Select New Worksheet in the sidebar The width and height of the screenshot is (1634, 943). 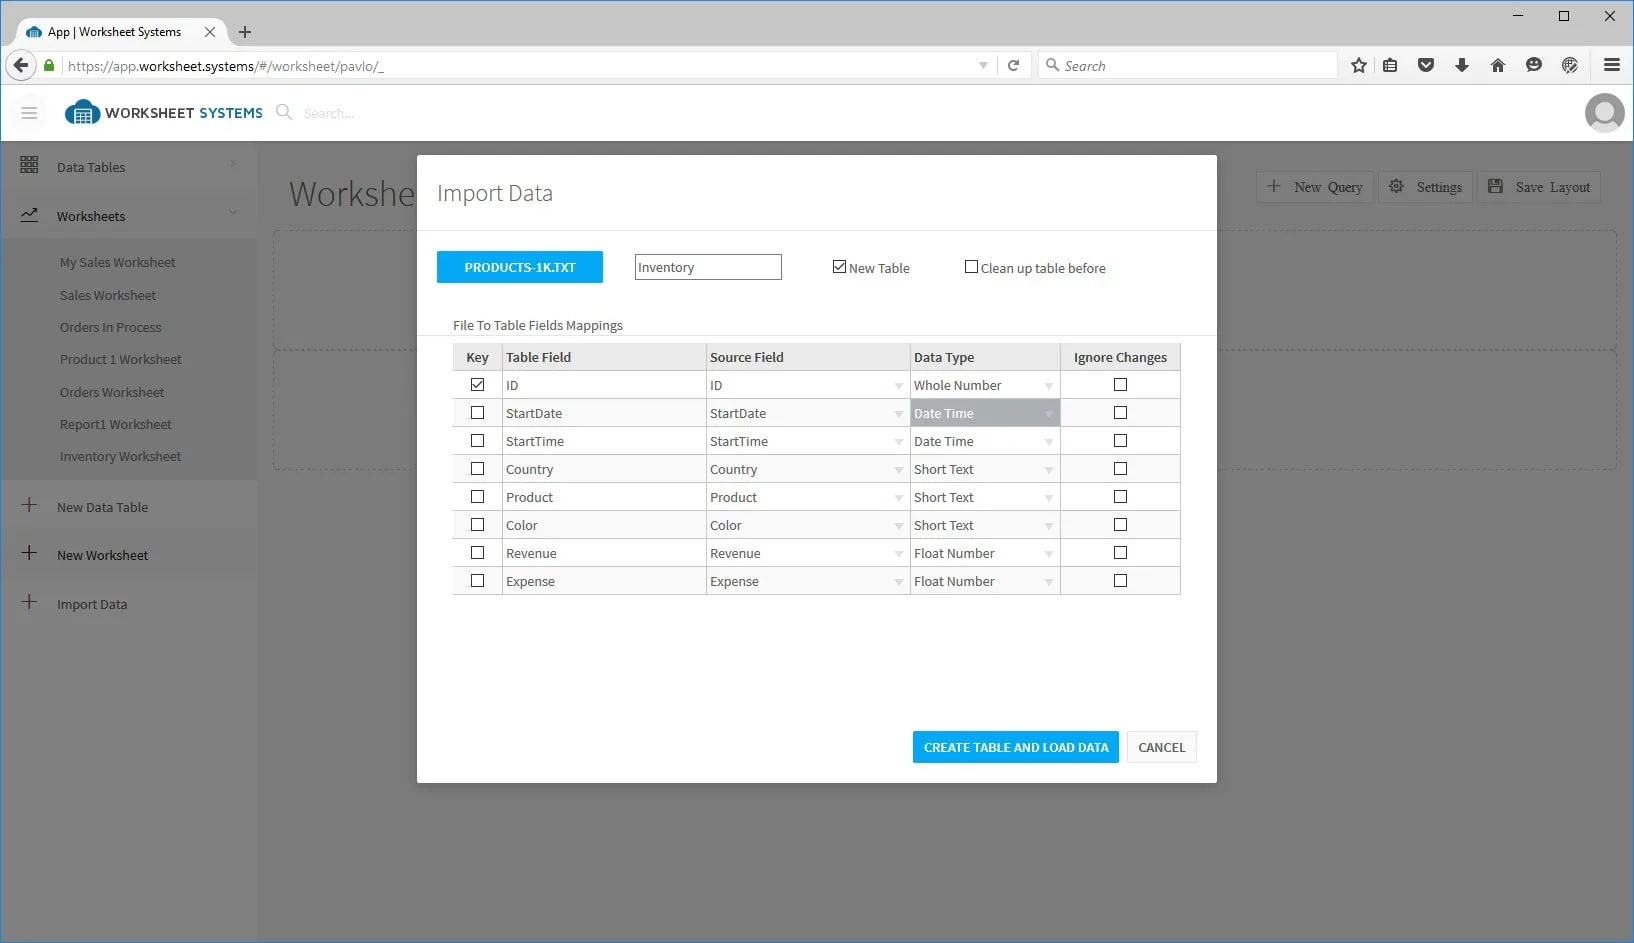coord(102,556)
